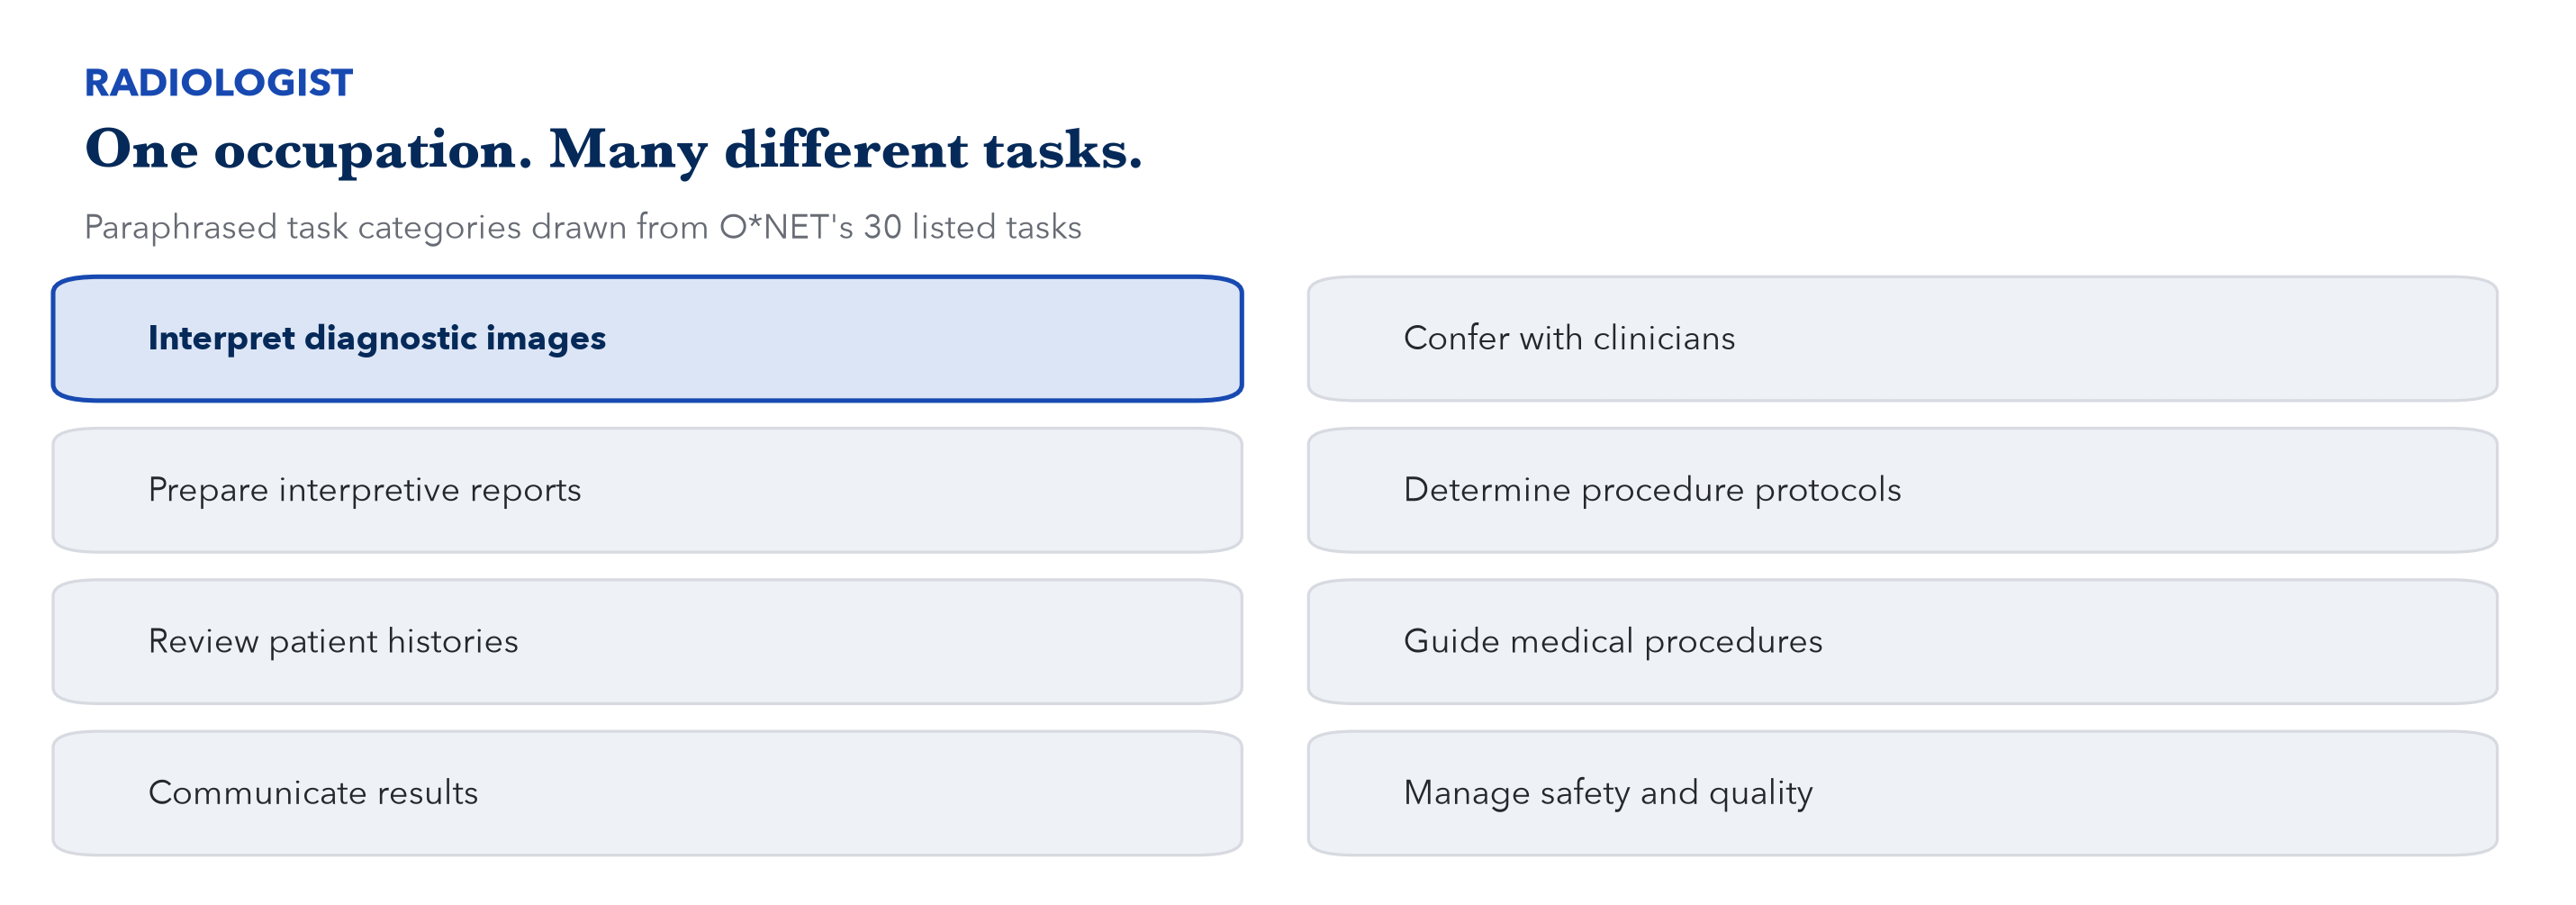This screenshot has height=905, width=2576.
Task: Click the 'Confer with clinicians' text label
Action: point(1569,338)
